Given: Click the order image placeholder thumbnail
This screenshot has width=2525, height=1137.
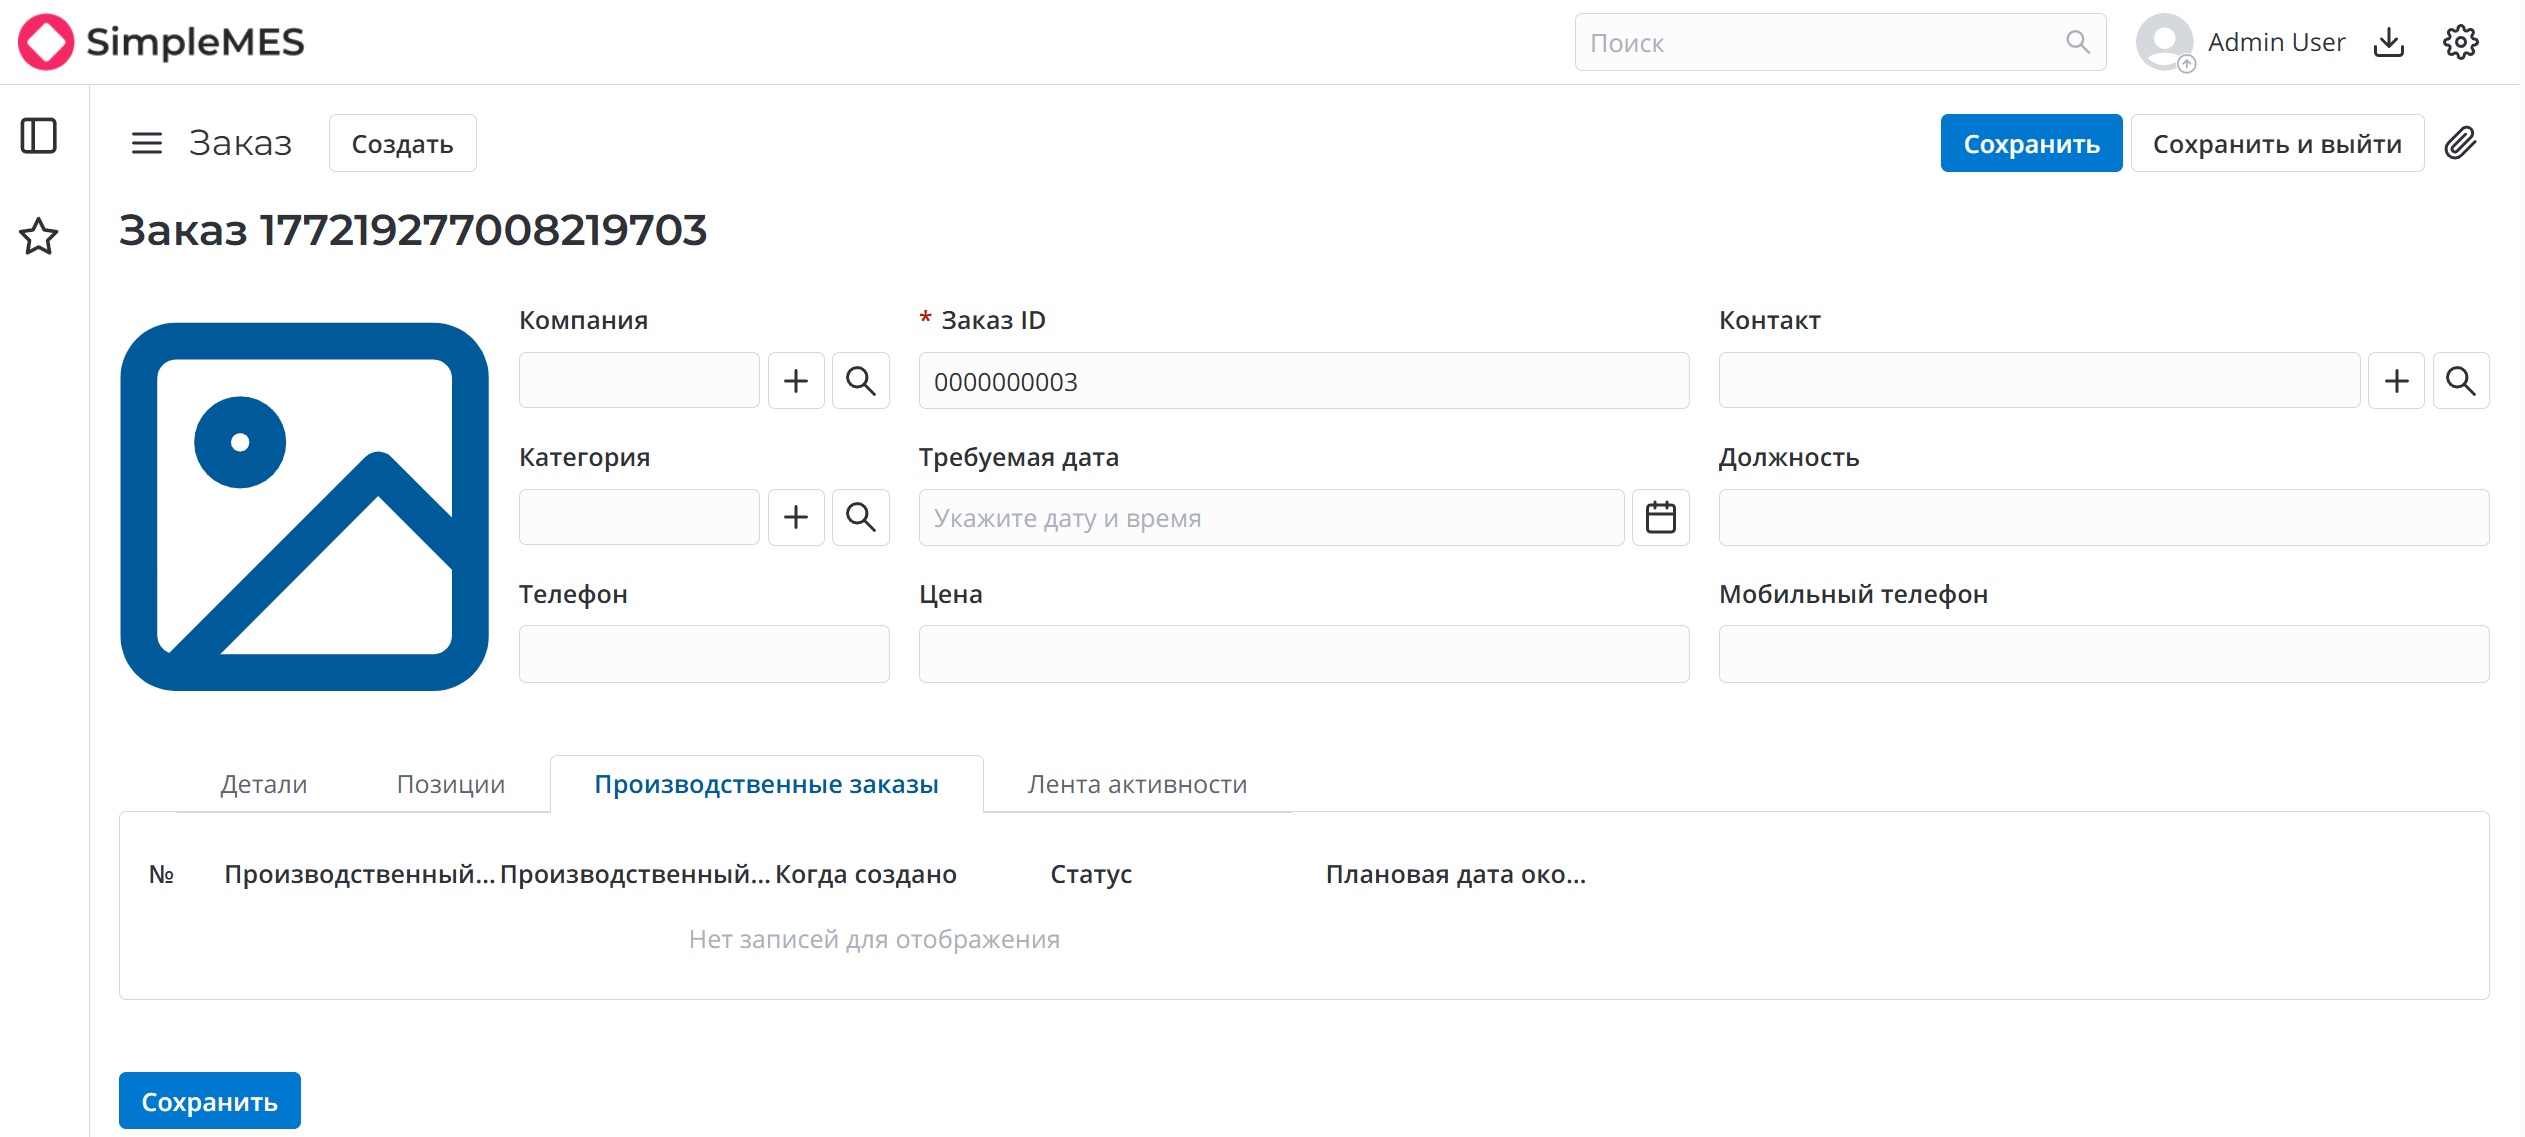Looking at the screenshot, I should (x=304, y=507).
